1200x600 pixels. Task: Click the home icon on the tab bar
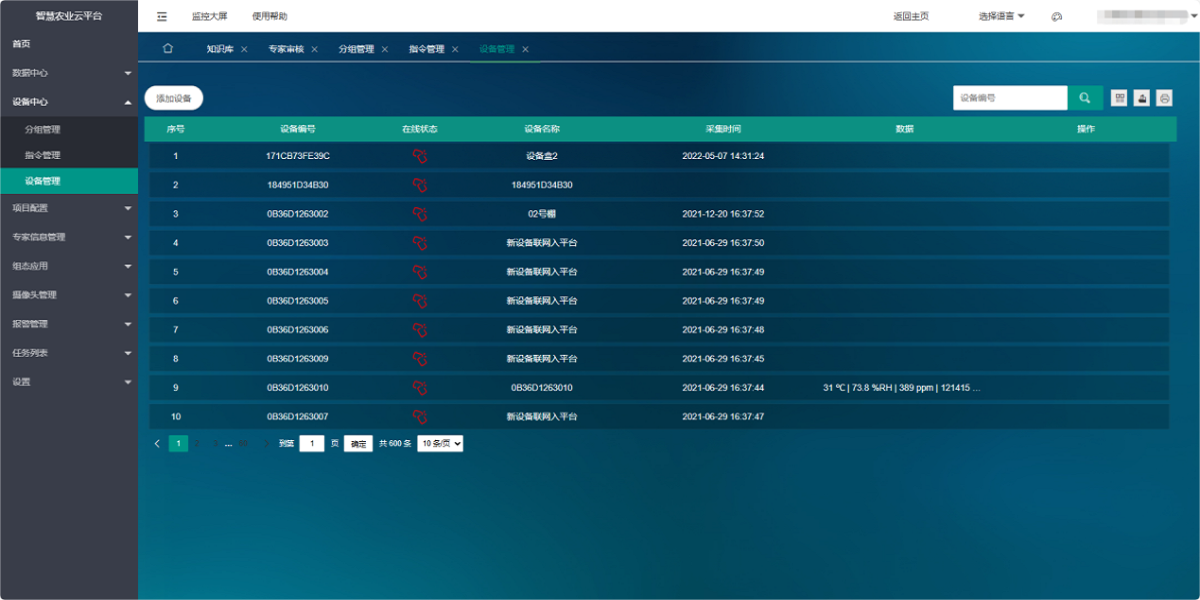tap(166, 48)
